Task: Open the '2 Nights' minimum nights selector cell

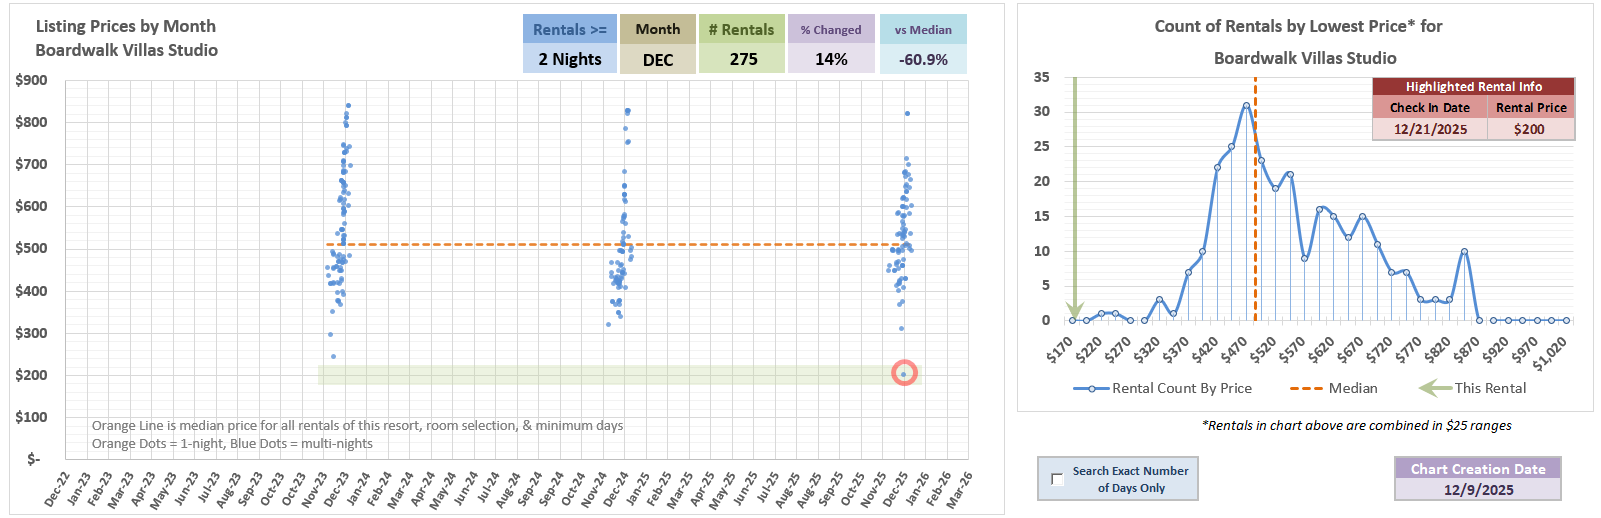Action: coord(569,59)
